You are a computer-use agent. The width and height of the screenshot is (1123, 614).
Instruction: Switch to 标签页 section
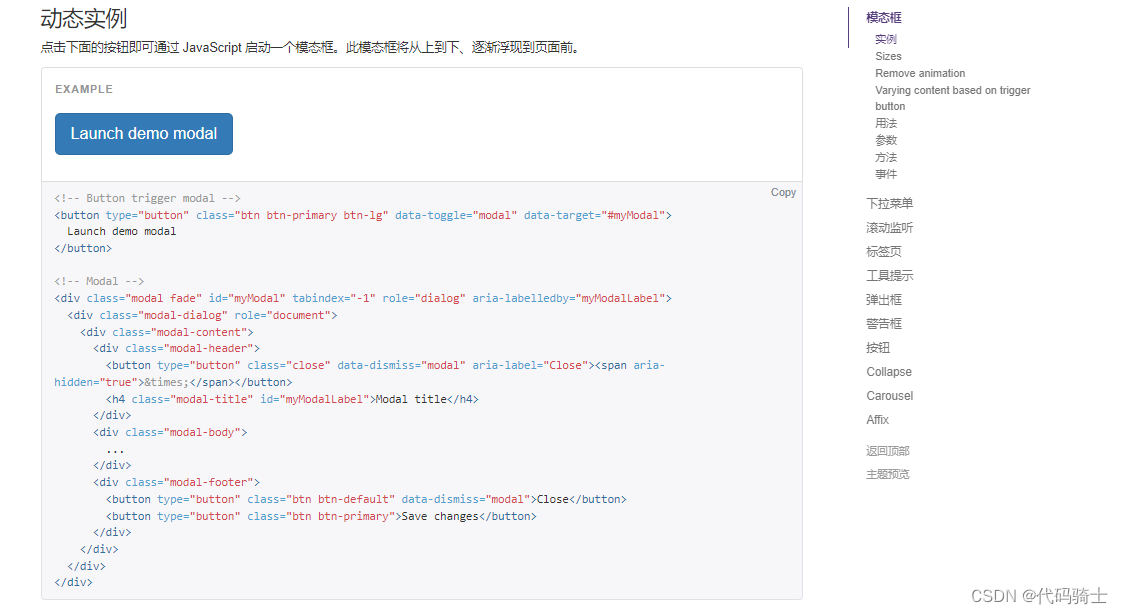883,252
